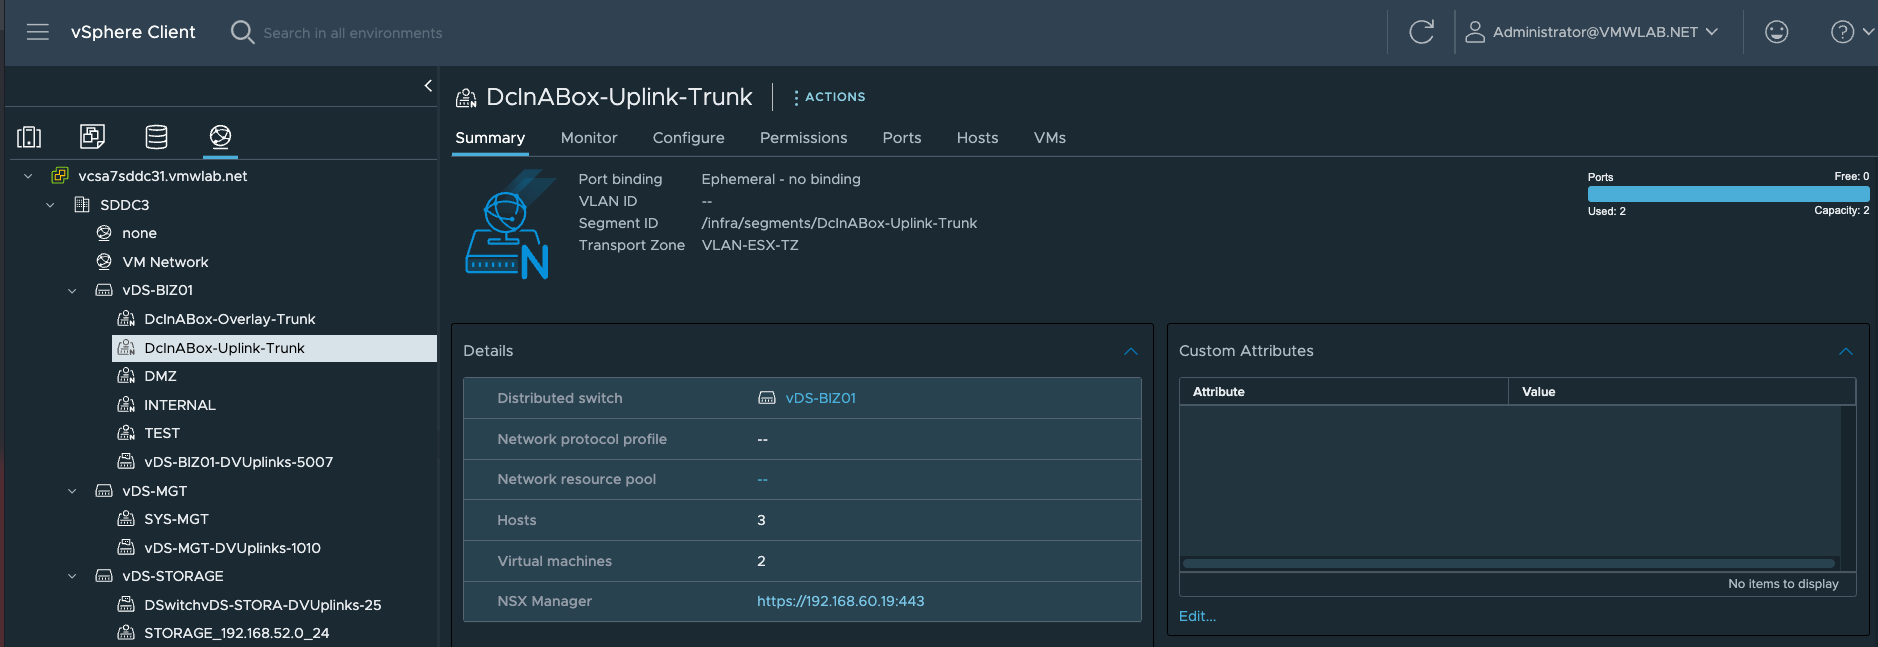Collapse the Details panel
The height and width of the screenshot is (647, 1878).
1130,351
